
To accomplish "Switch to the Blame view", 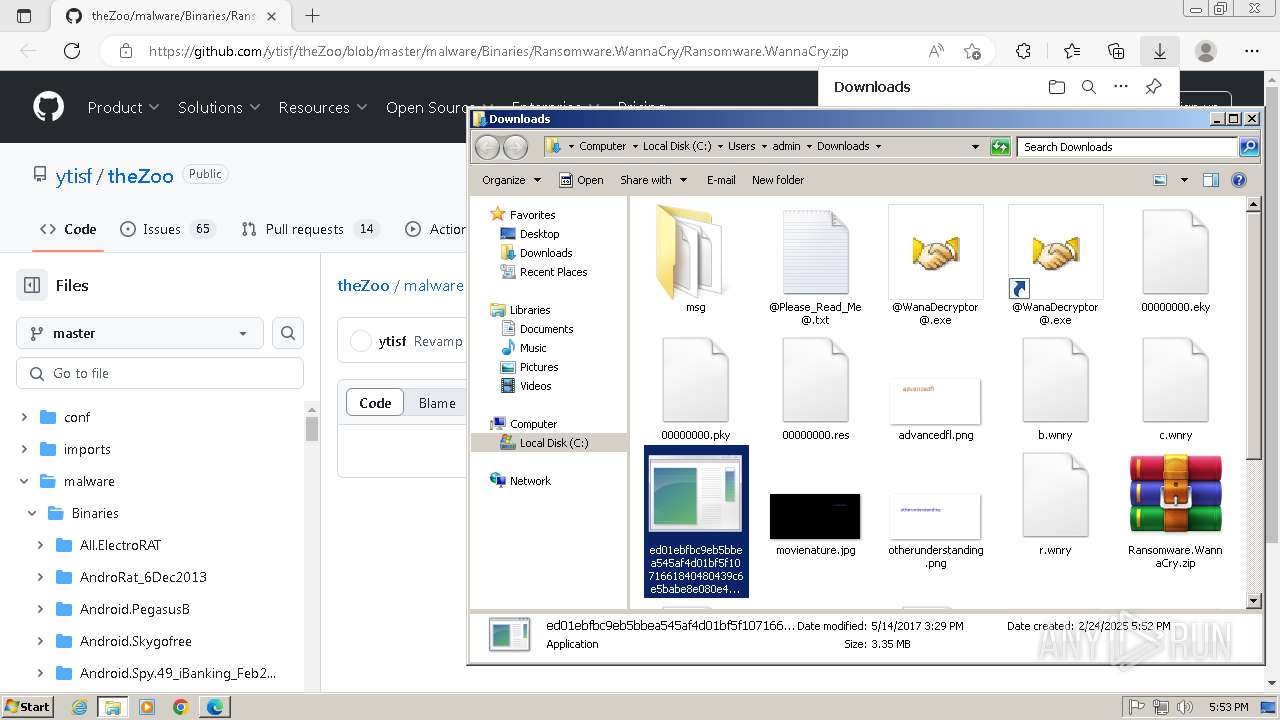I will [x=437, y=403].
